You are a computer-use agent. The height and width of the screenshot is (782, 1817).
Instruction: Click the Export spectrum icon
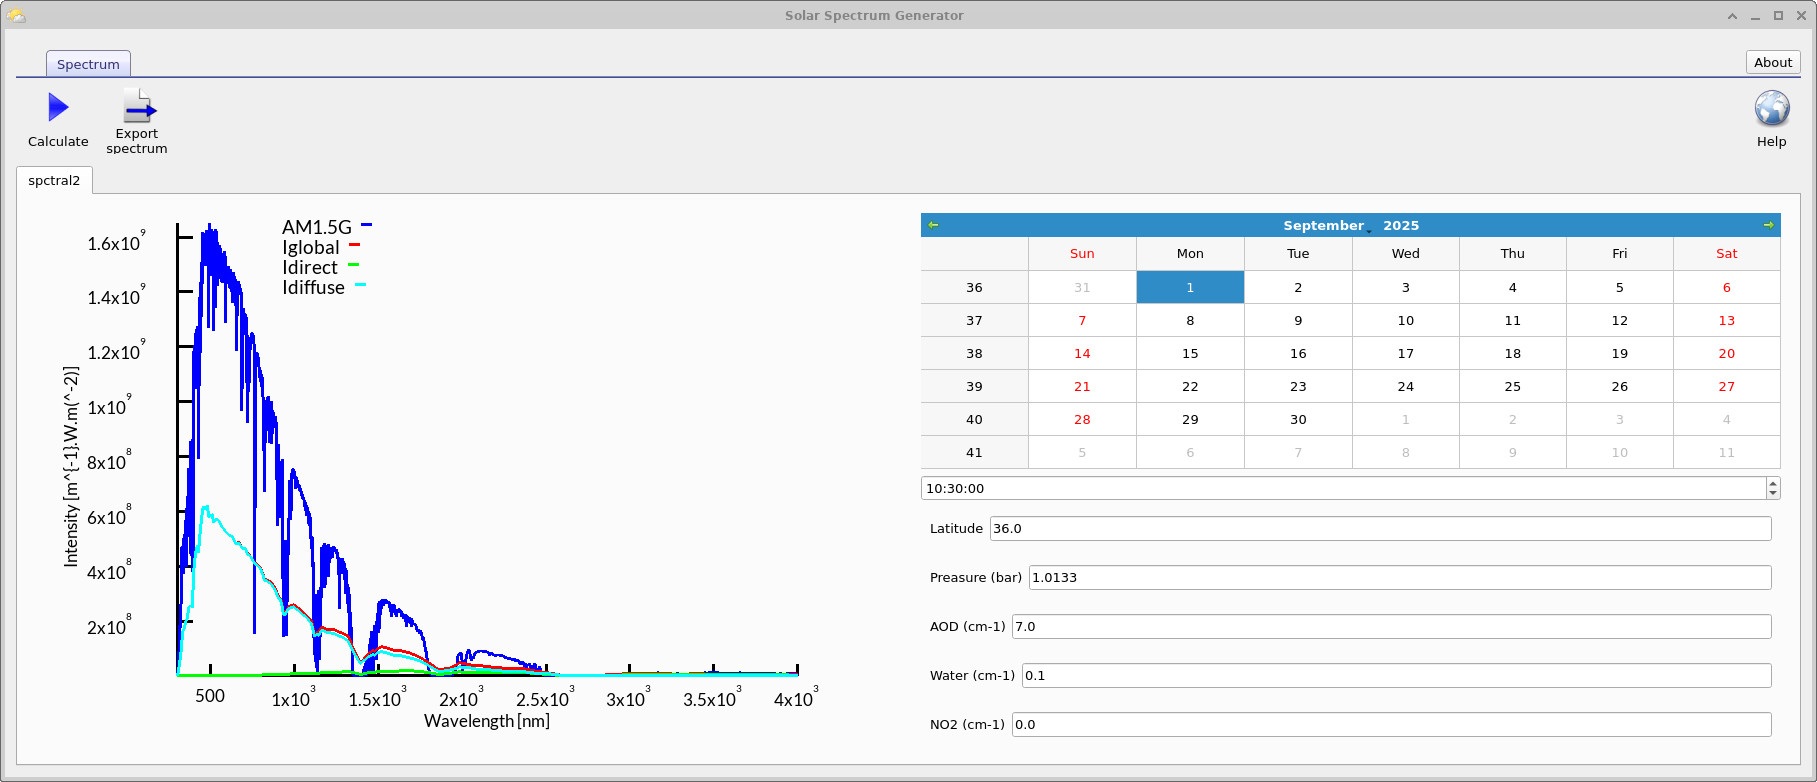click(x=138, y=107)
